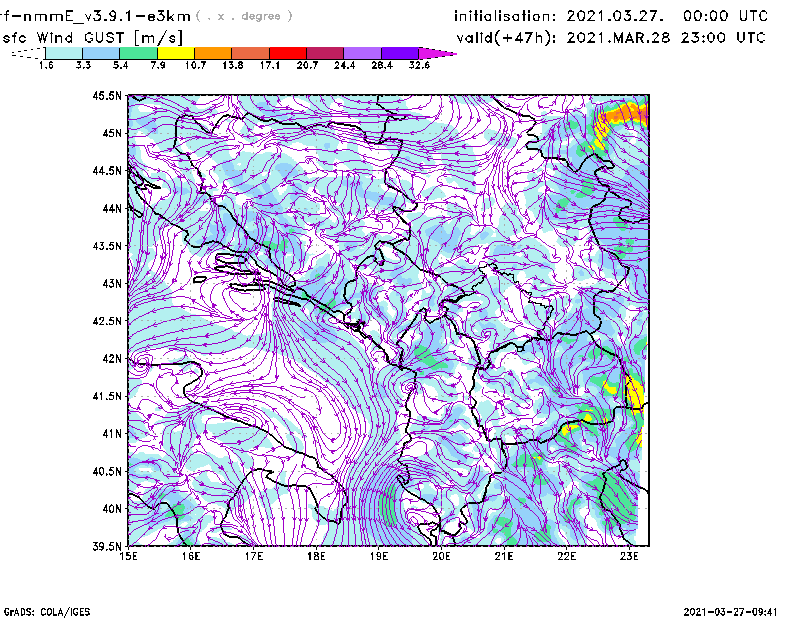
Task: Click the '42.5N' latitude label
Action: (x=107, y=321)
